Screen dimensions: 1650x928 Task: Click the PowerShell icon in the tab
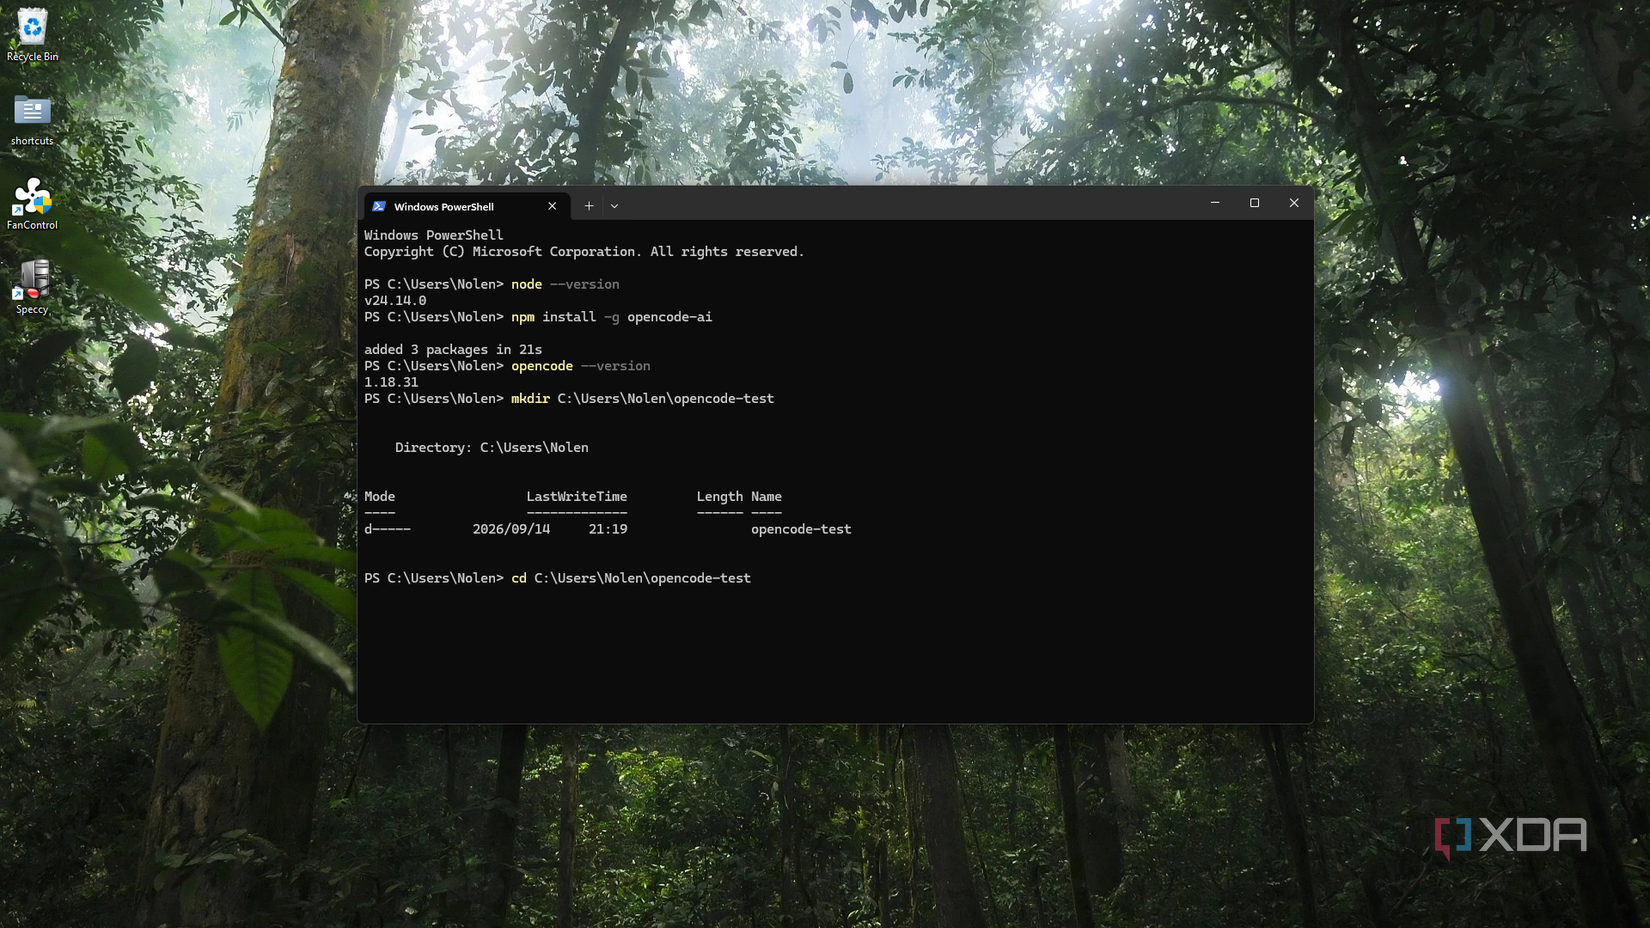click(379, 206)
